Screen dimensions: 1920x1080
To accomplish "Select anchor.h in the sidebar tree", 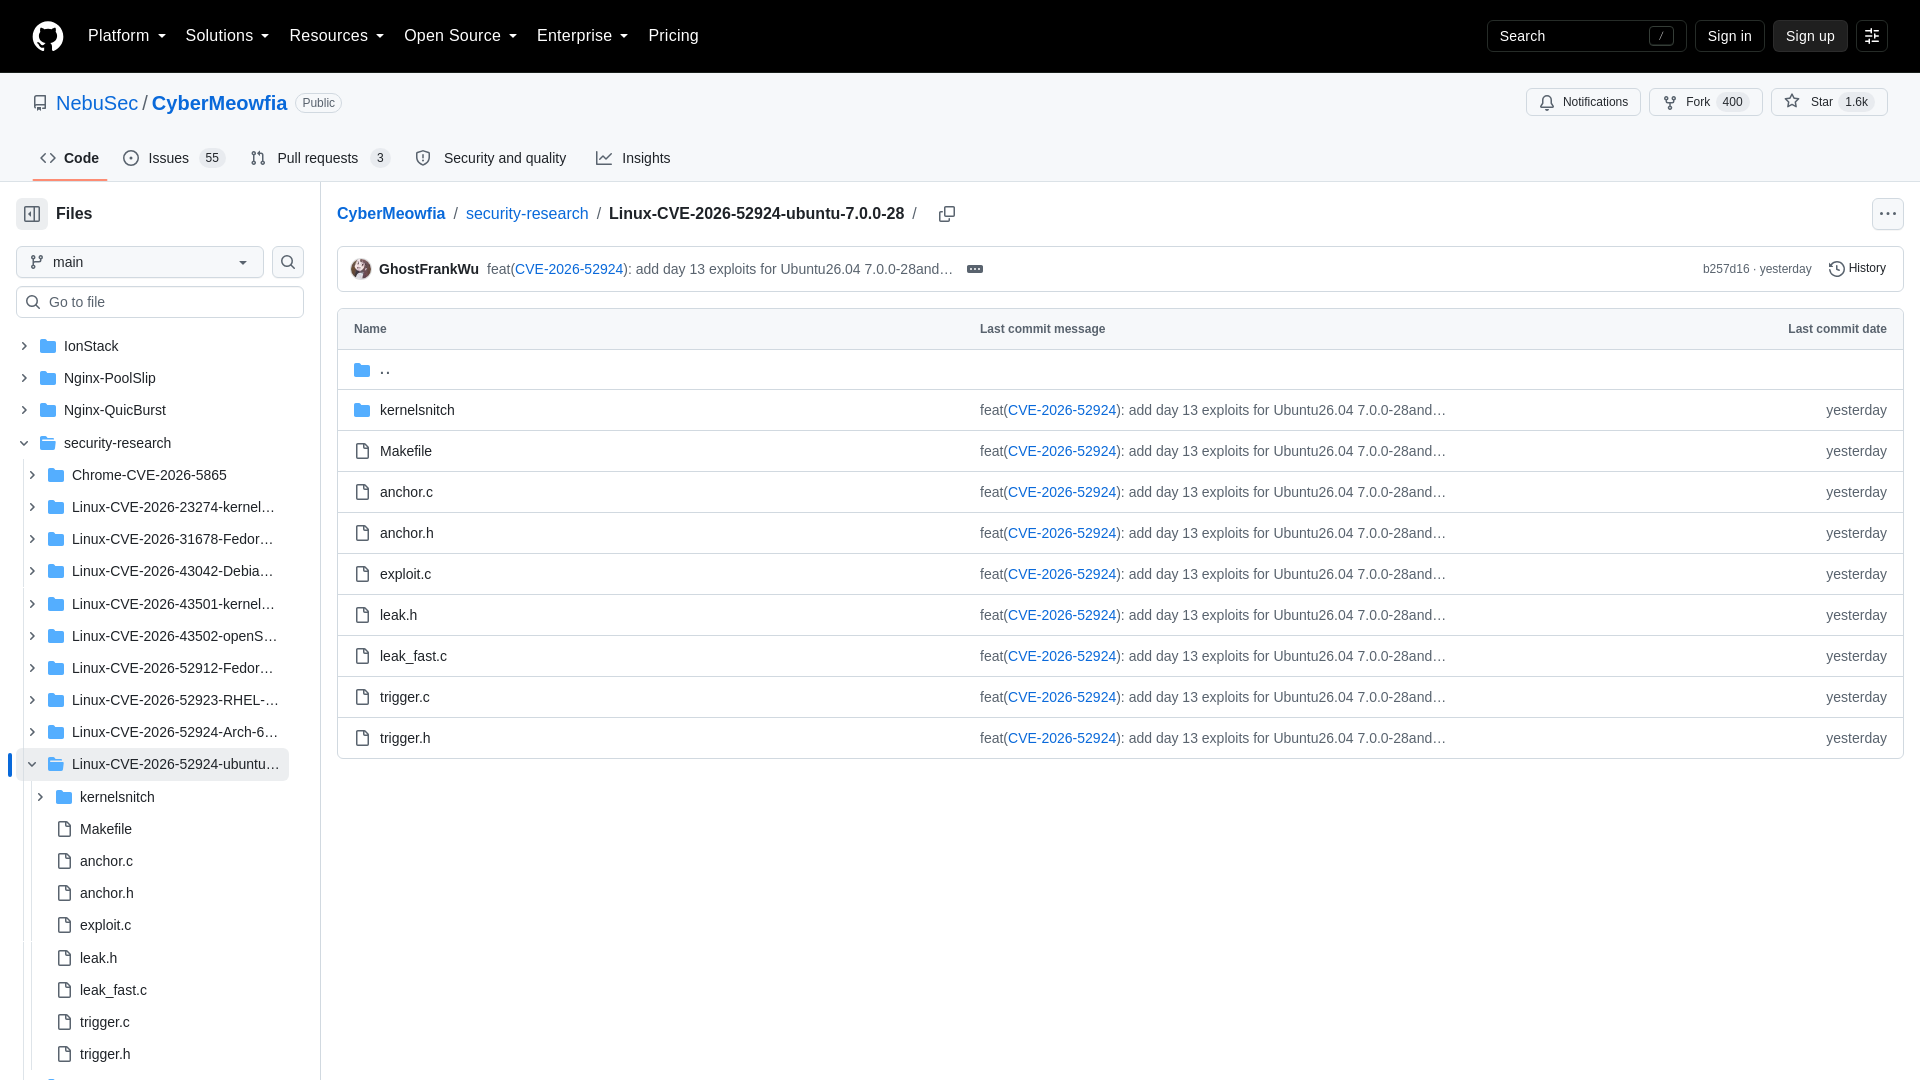I will (x=107, y=893).
